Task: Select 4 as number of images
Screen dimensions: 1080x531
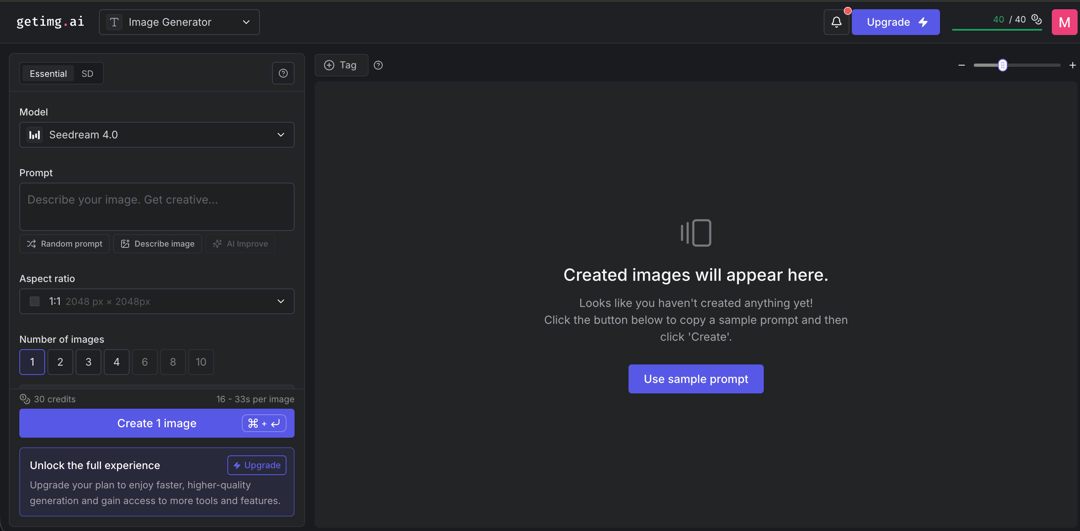Action: [x=116, y=362]
